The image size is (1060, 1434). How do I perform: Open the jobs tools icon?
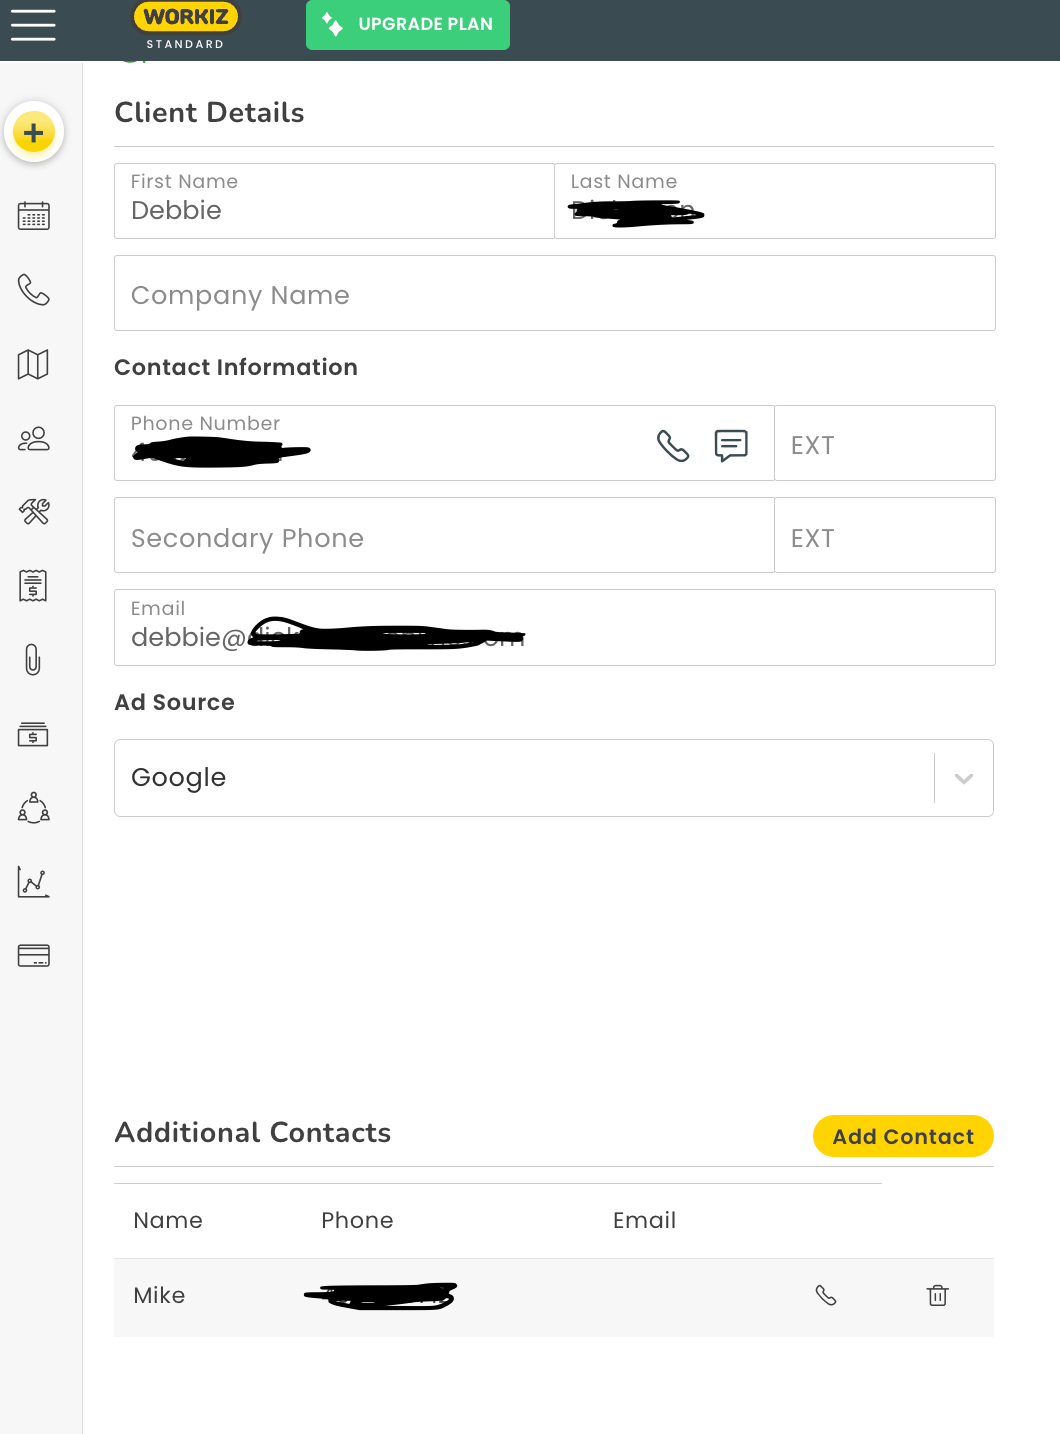[x=34, y=512]
